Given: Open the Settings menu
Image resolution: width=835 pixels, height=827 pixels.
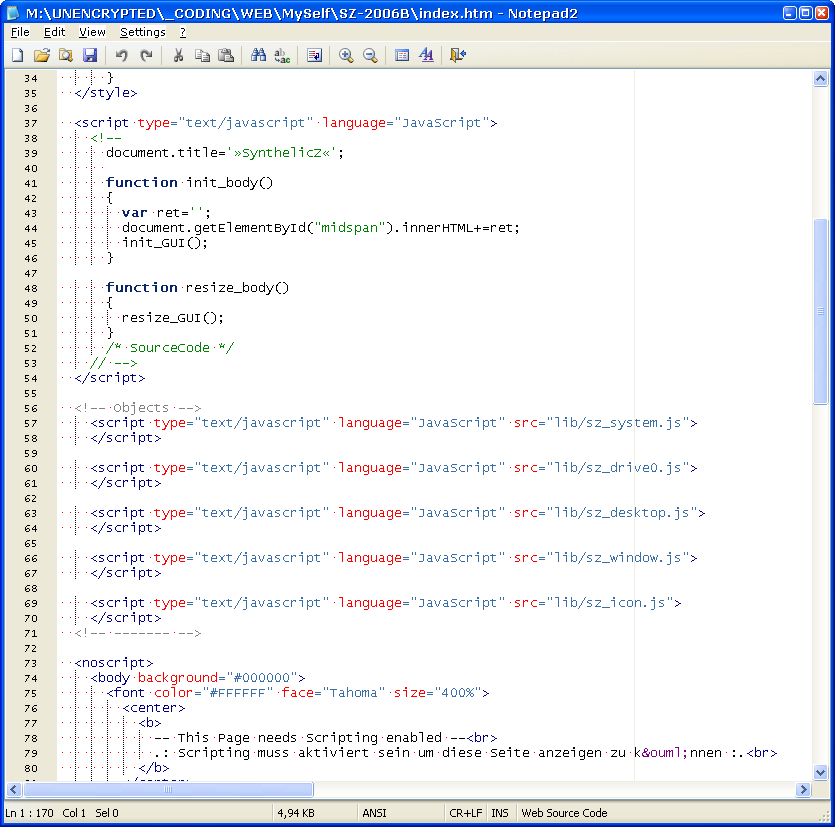Looking at the screenshot, I should pyautogui.click(x=143, y=32).
